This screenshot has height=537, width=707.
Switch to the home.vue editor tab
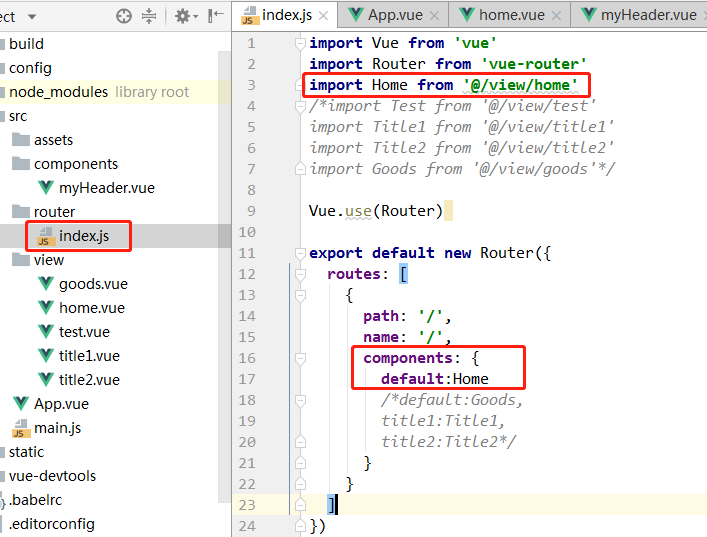[511, 15]
